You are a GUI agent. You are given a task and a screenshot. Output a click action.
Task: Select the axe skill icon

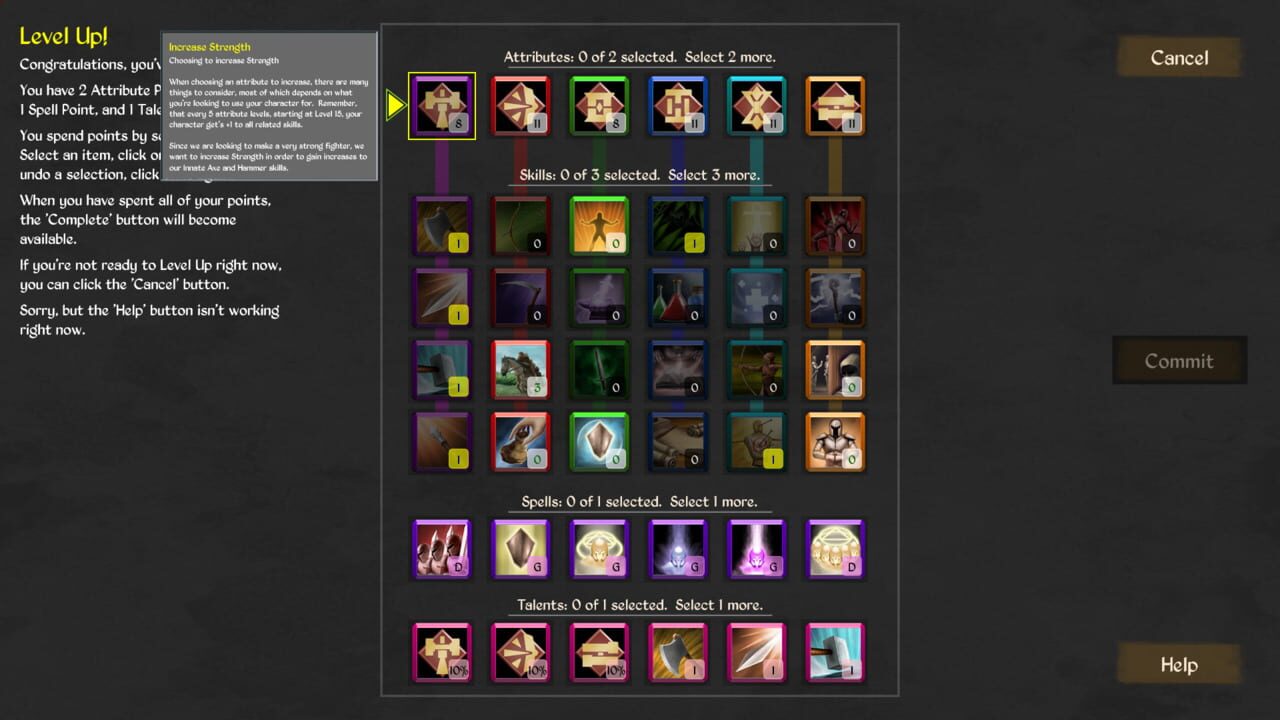click(x=441, y=225)
